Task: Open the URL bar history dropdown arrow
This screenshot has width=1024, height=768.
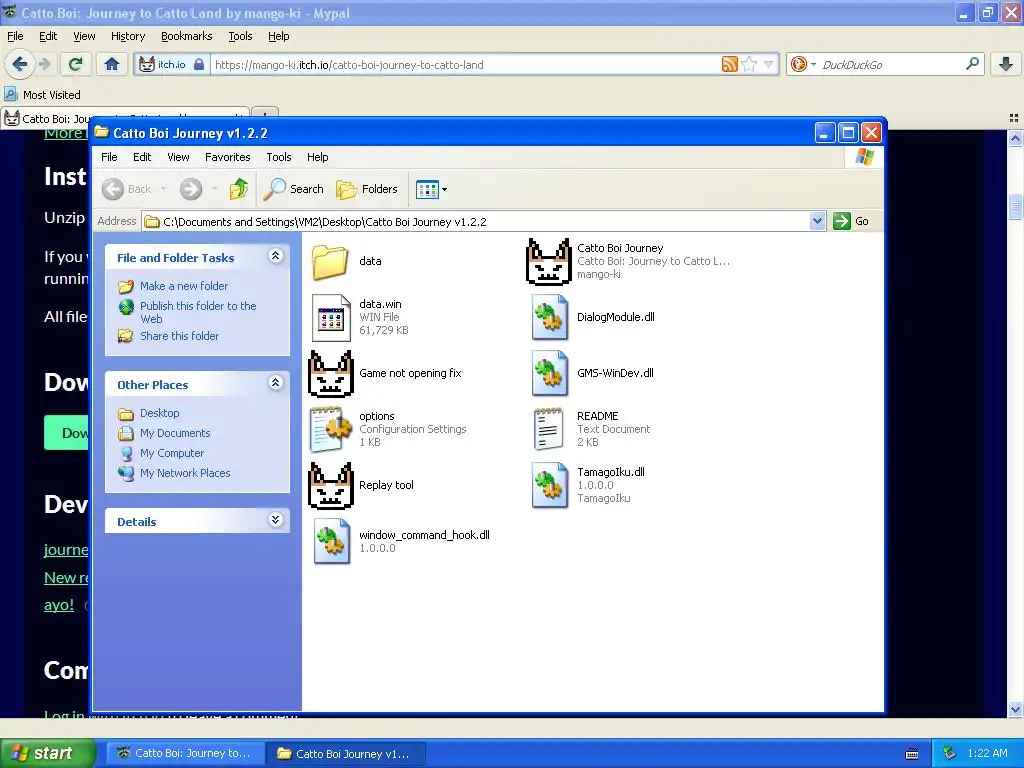Action: (x=768, y=64)
